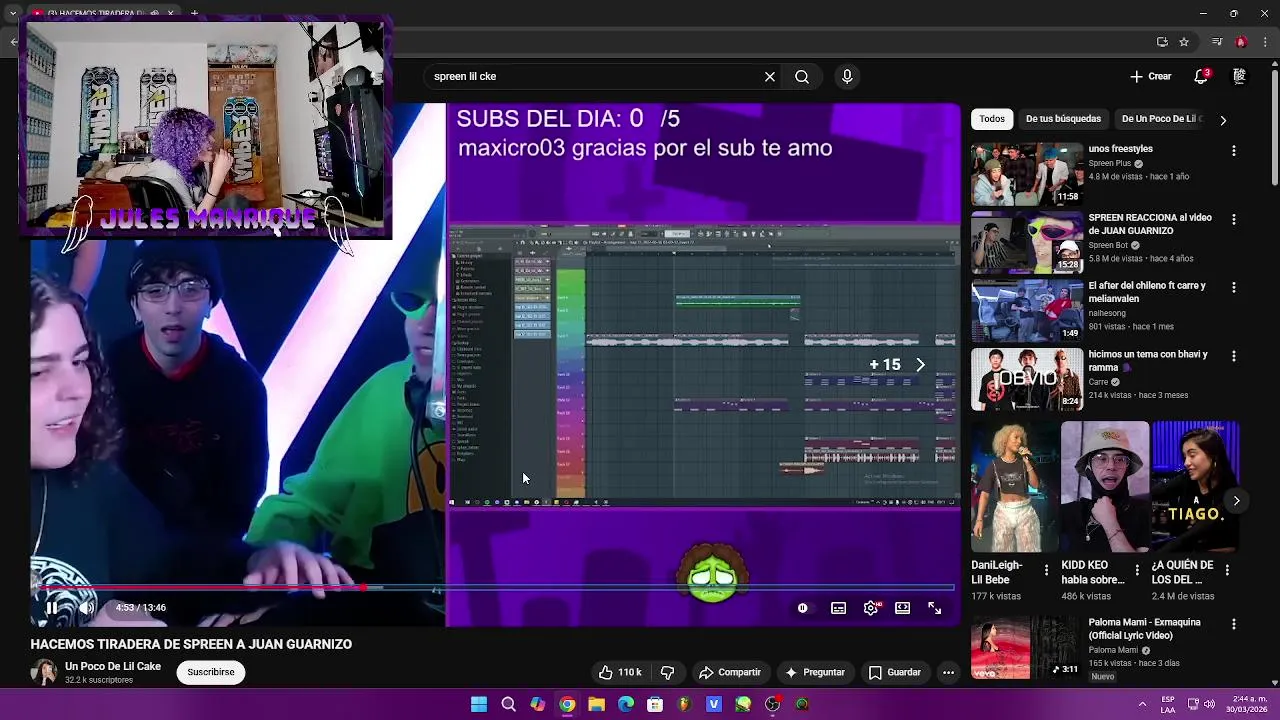The image size is (1280, 720).
Task: Open the account avatar menu
Action: click(x=1239, y=76)
